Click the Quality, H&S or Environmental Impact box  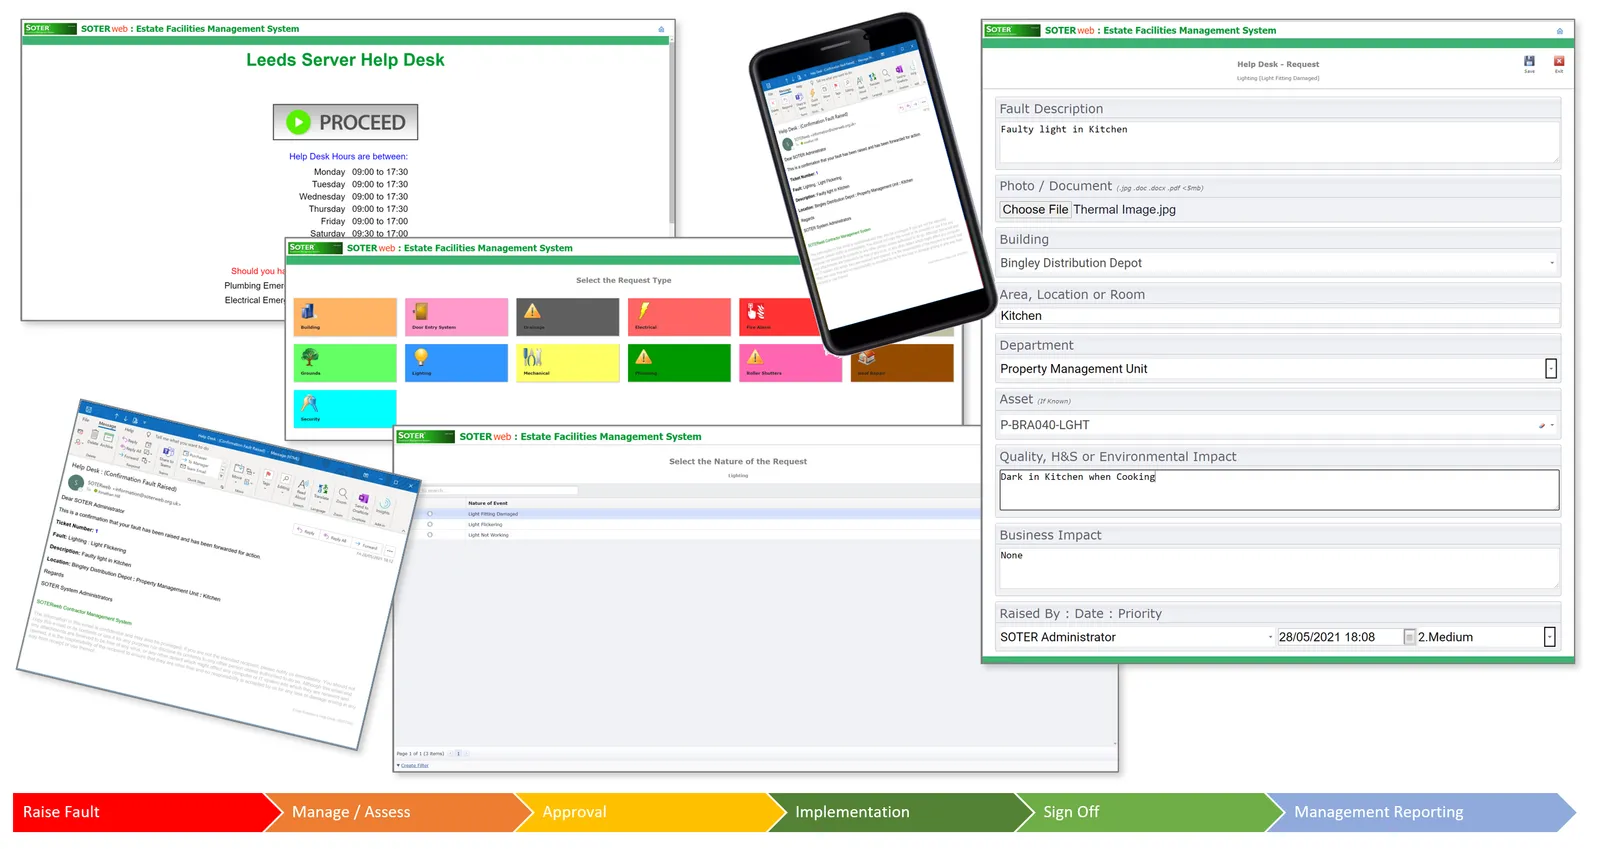[1279, 490]
